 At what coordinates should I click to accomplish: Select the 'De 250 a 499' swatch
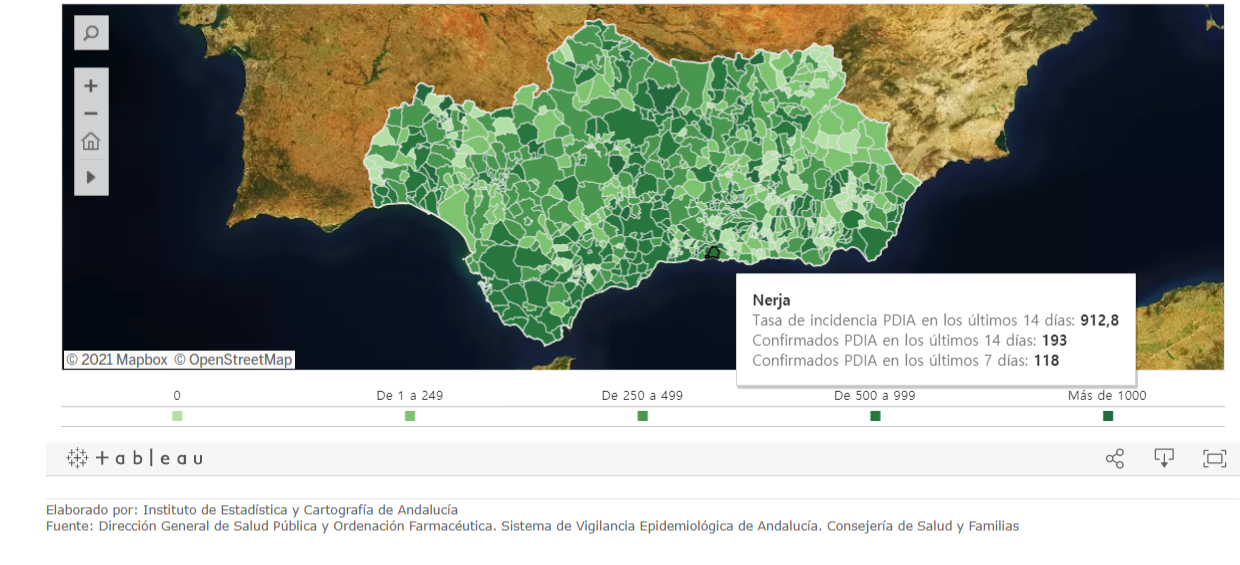coord(642,416)
